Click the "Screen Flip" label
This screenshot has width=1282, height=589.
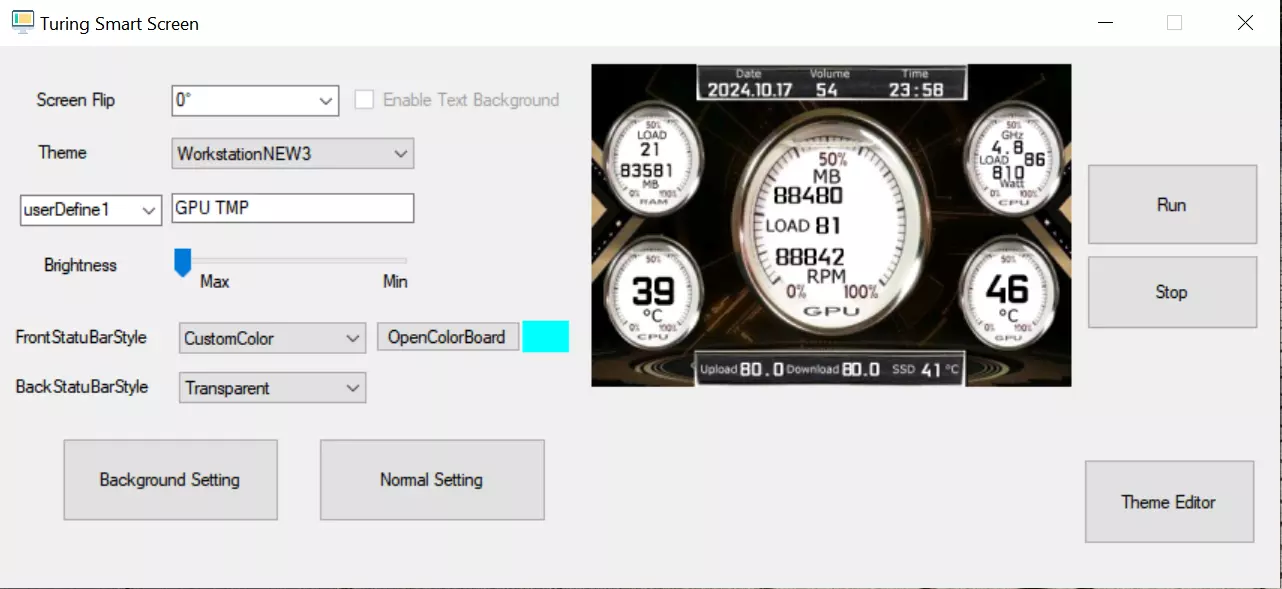pos(76,100)
